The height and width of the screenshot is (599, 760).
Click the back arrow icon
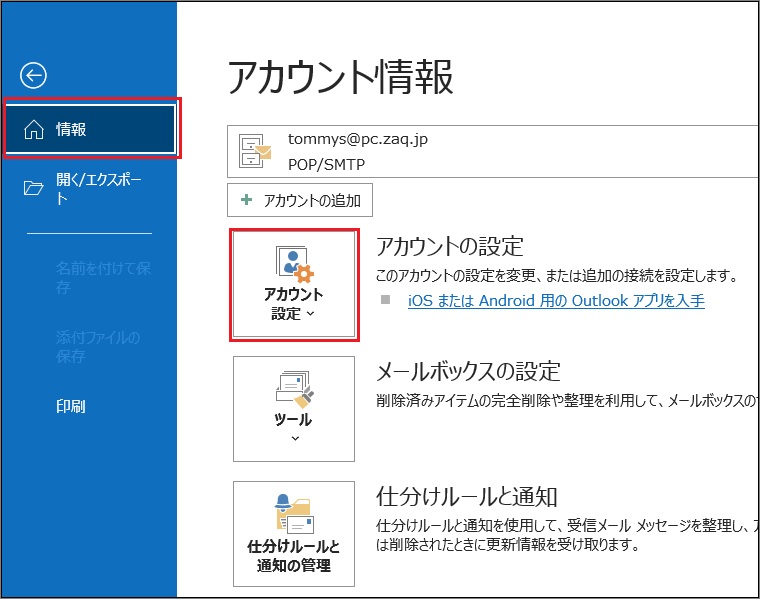34,75
